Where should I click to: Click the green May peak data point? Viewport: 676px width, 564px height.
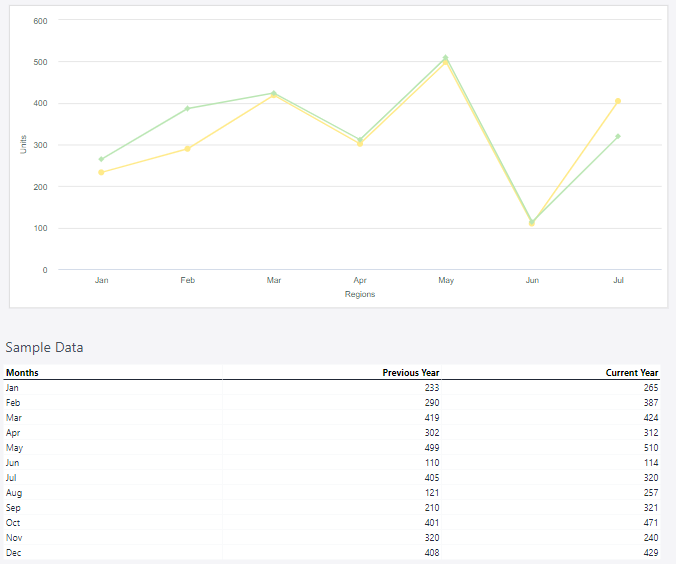(x=446, y=58)
